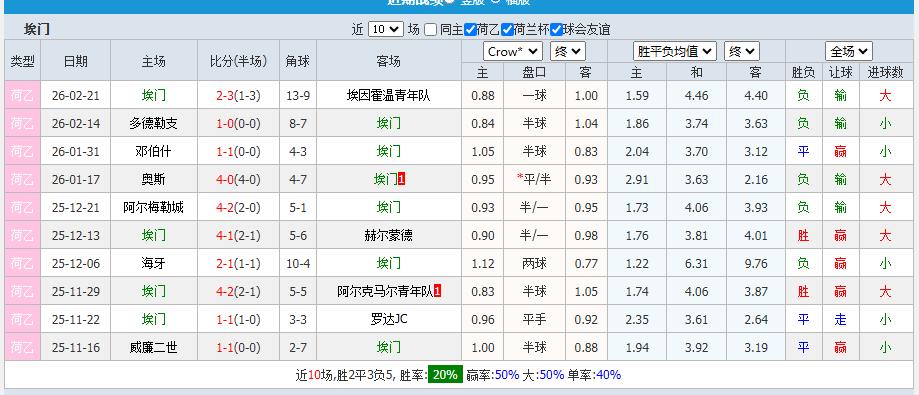Click the 日期 column header
Screen dimensions: 919x395
[x=76, y=60]
